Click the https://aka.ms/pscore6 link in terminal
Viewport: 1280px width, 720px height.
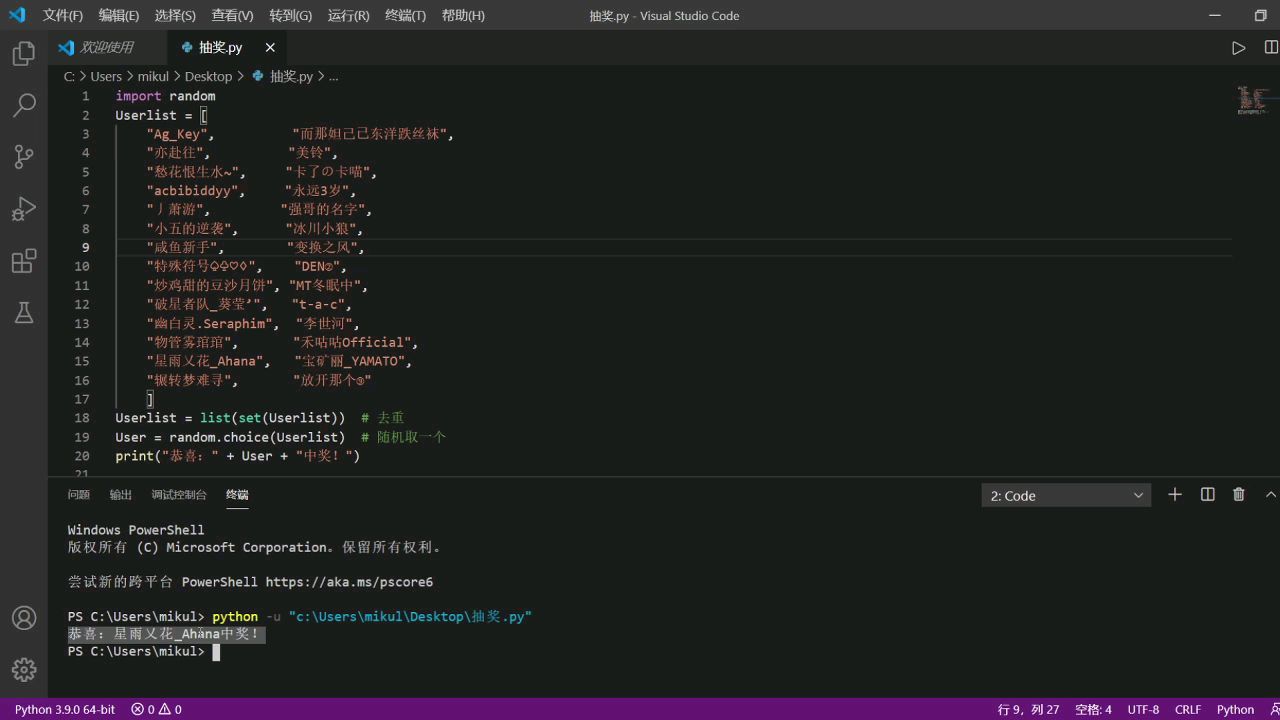coord(349,582)
